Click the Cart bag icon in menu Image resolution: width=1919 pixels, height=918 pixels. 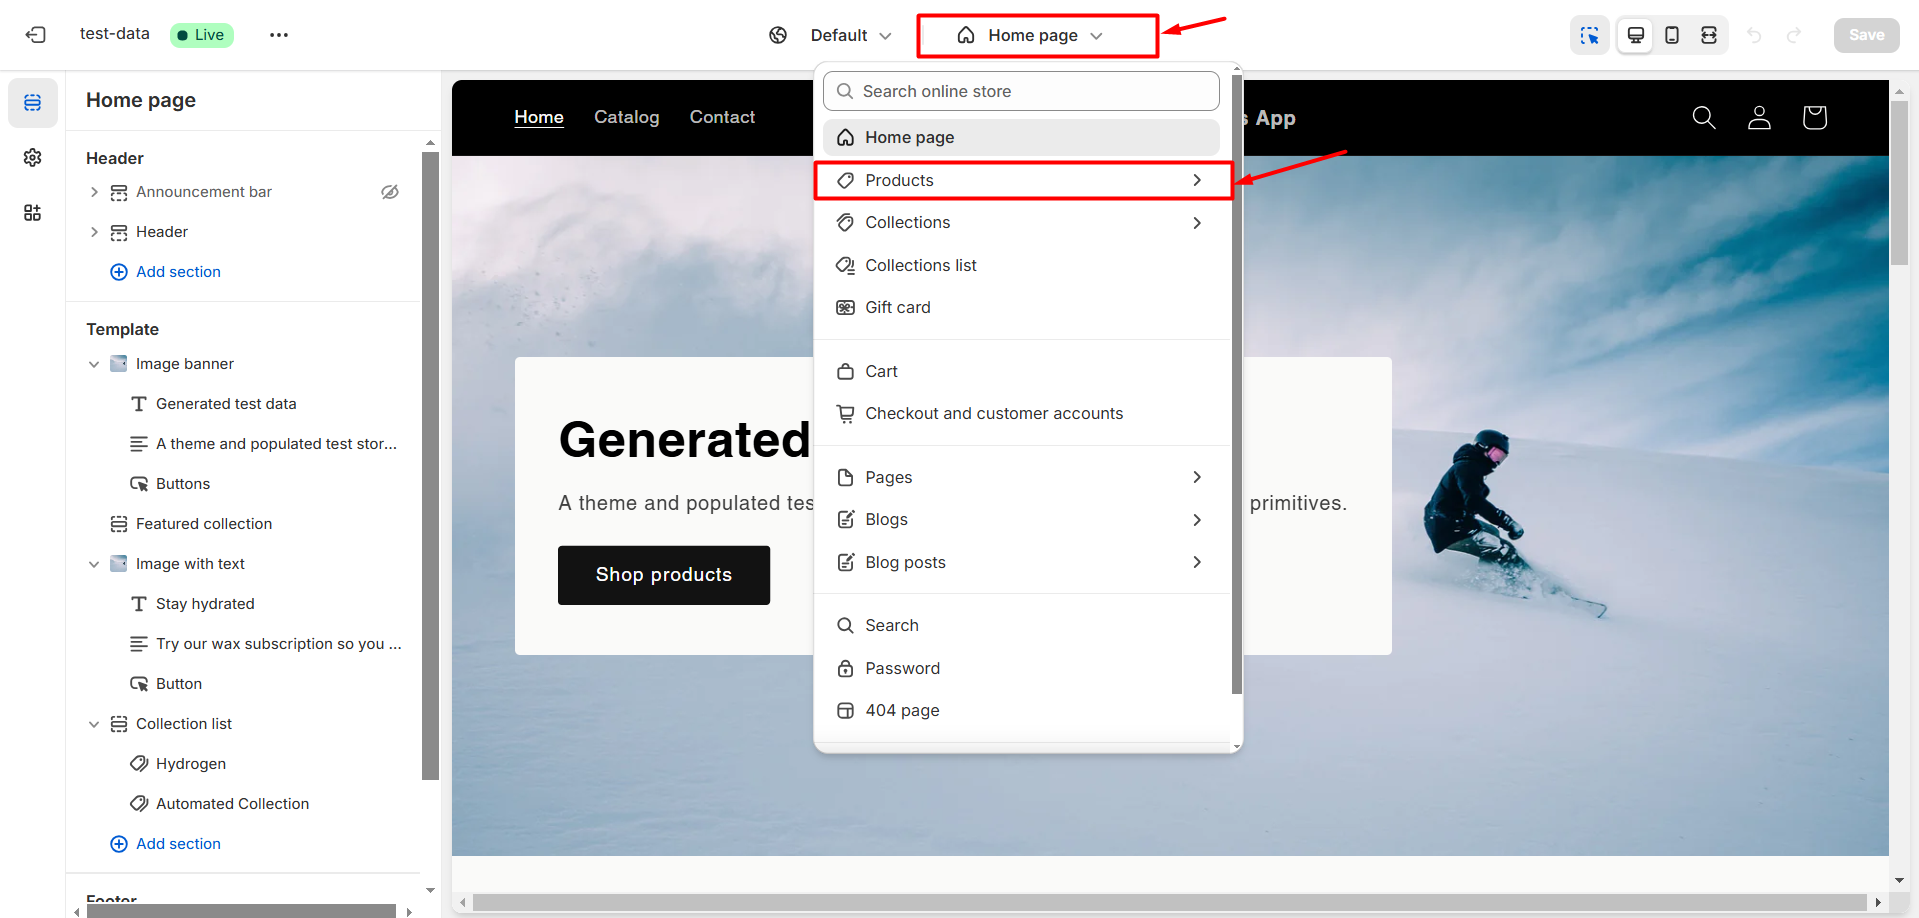point(845,371)
